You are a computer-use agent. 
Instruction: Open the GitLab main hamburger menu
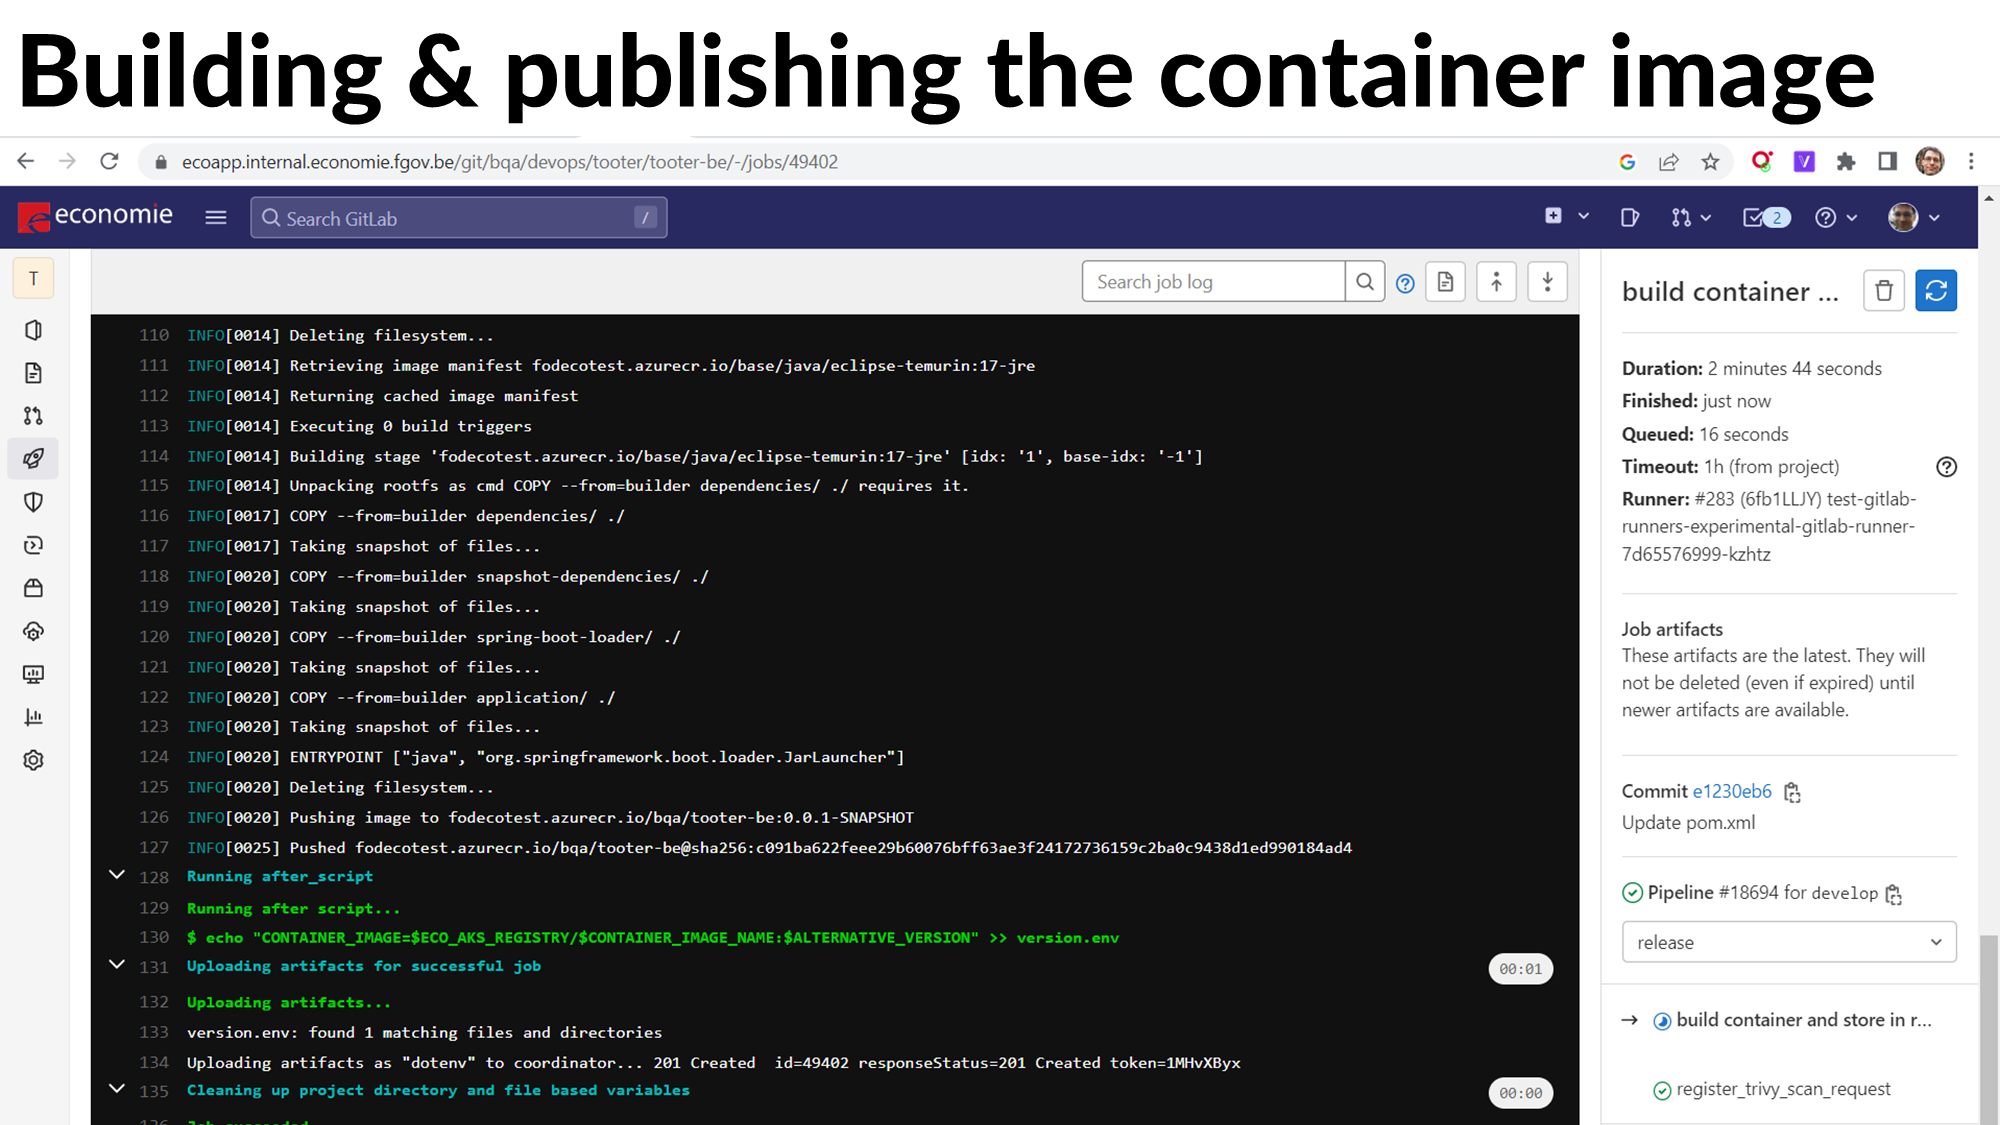pos(216,217)
